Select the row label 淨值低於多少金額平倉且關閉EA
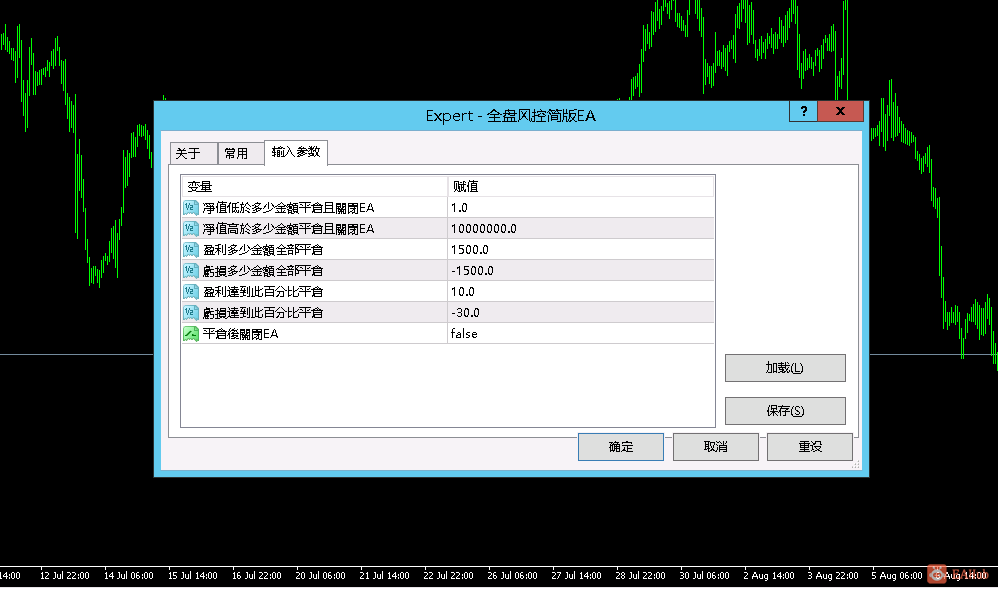This screenshot has height=589, width=998. (288, 208)
